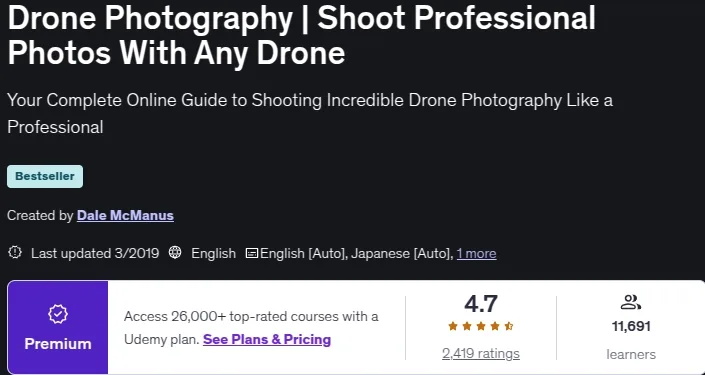The height and width of the screenshot is (375, 705).
Task: Click the course language 'English' text
Action: coord(213,253)
